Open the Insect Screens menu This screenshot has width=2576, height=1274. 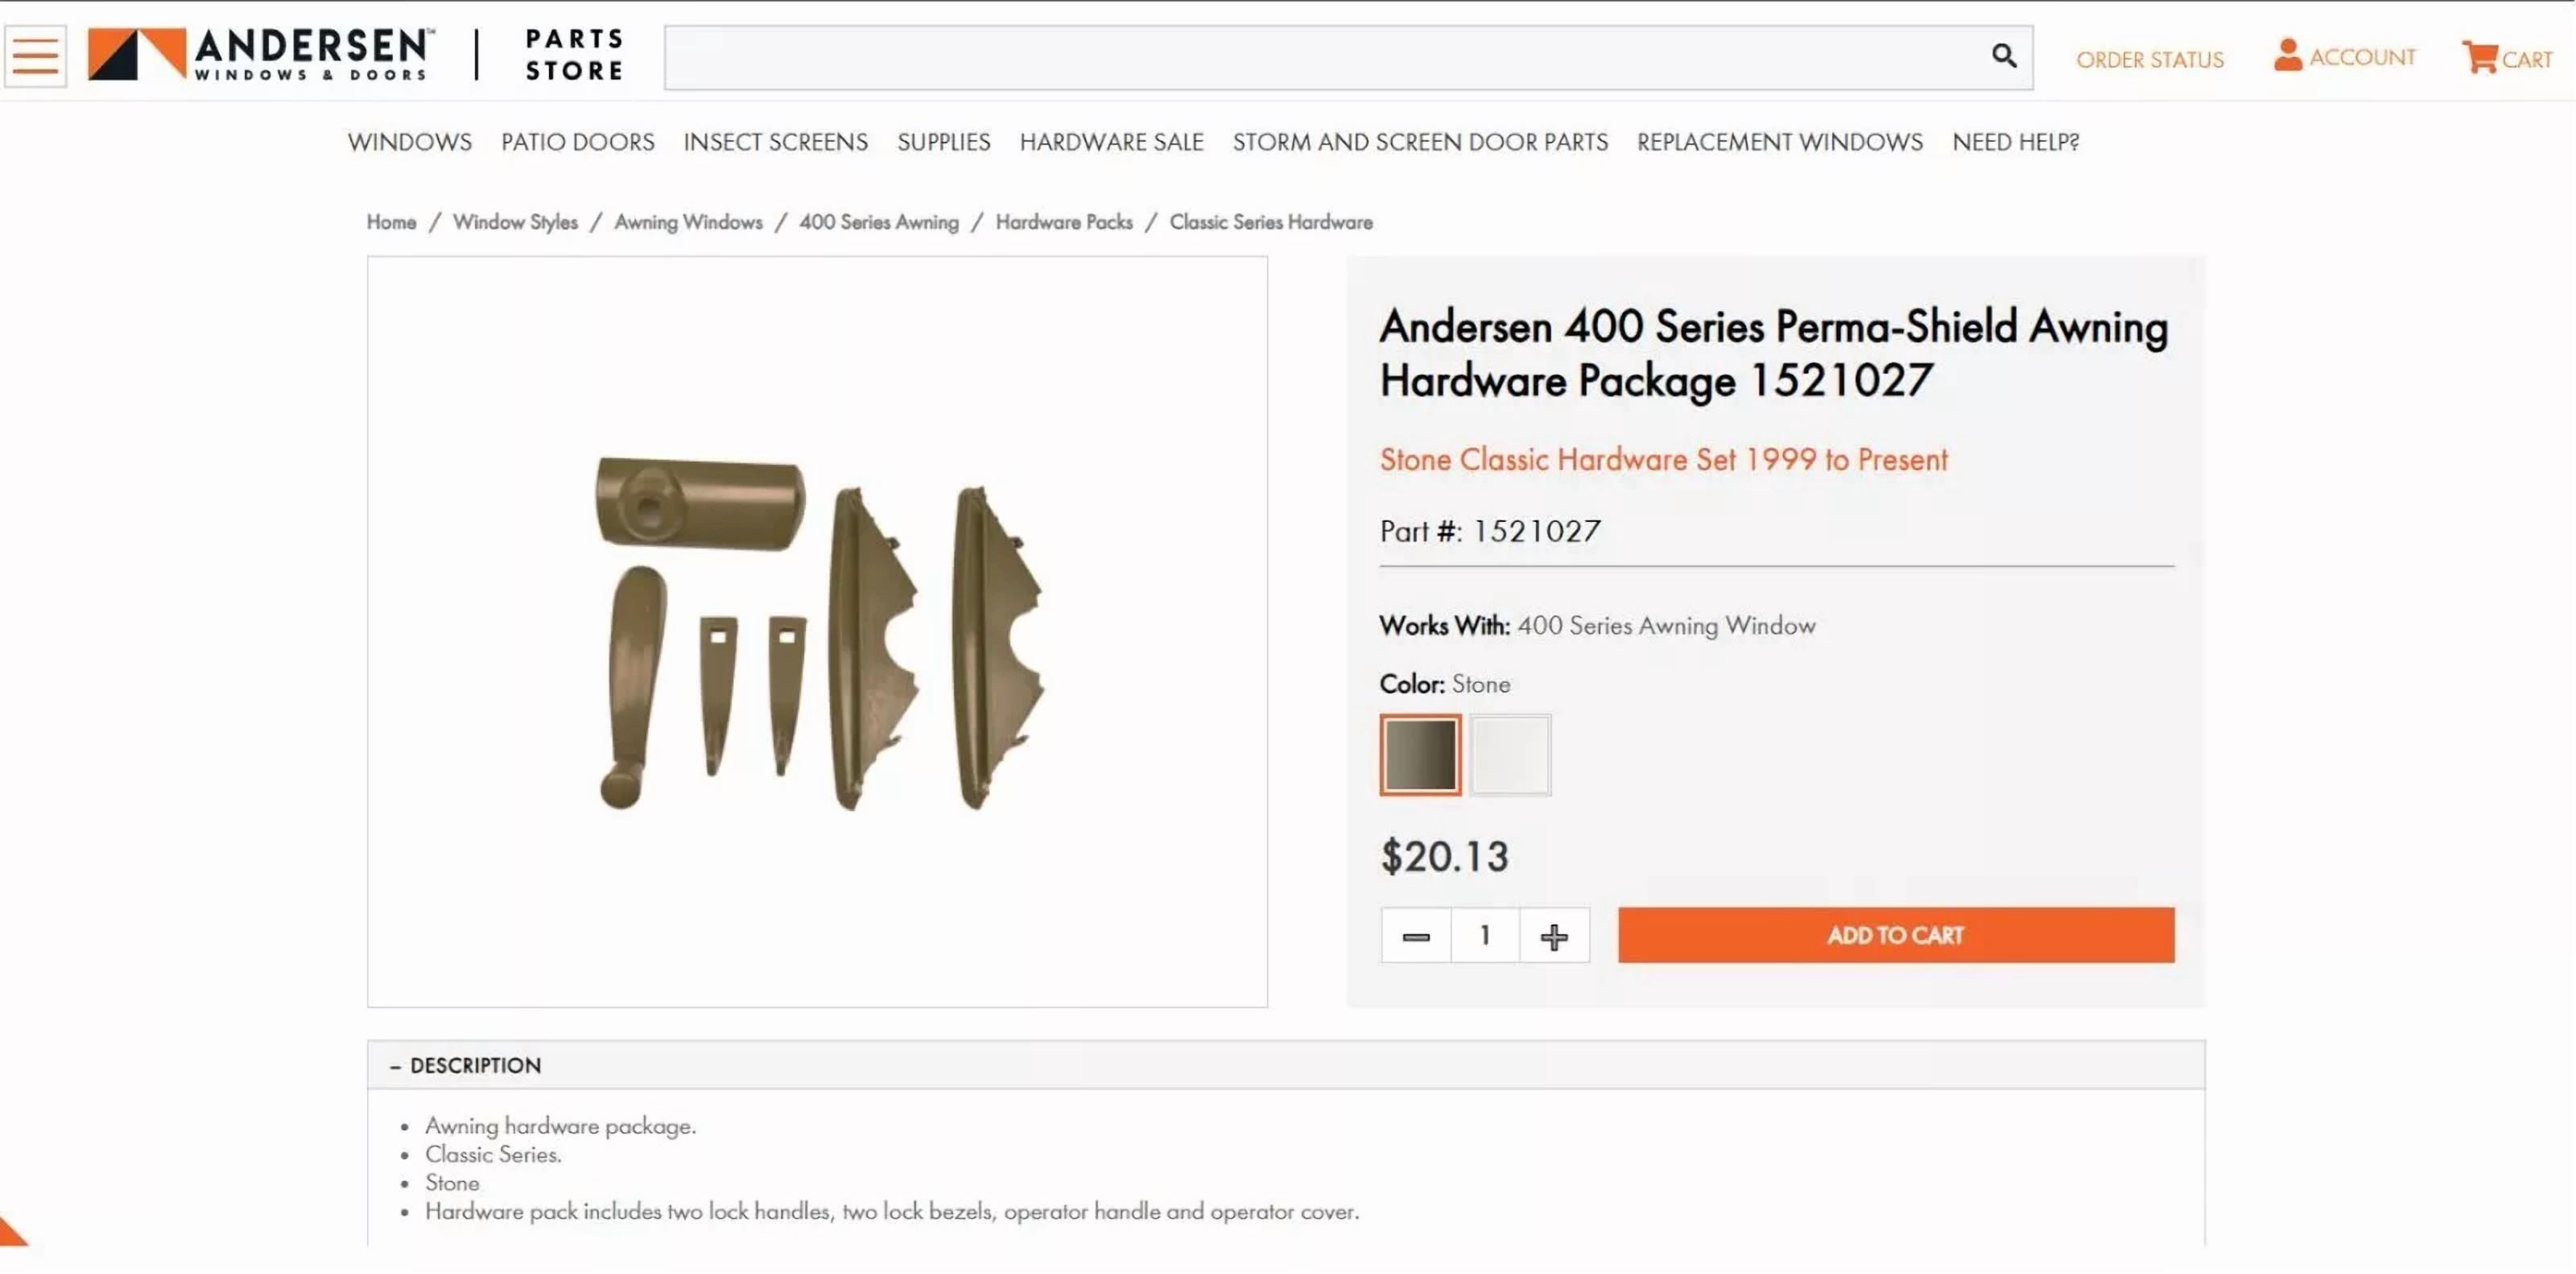coord(775,142)
